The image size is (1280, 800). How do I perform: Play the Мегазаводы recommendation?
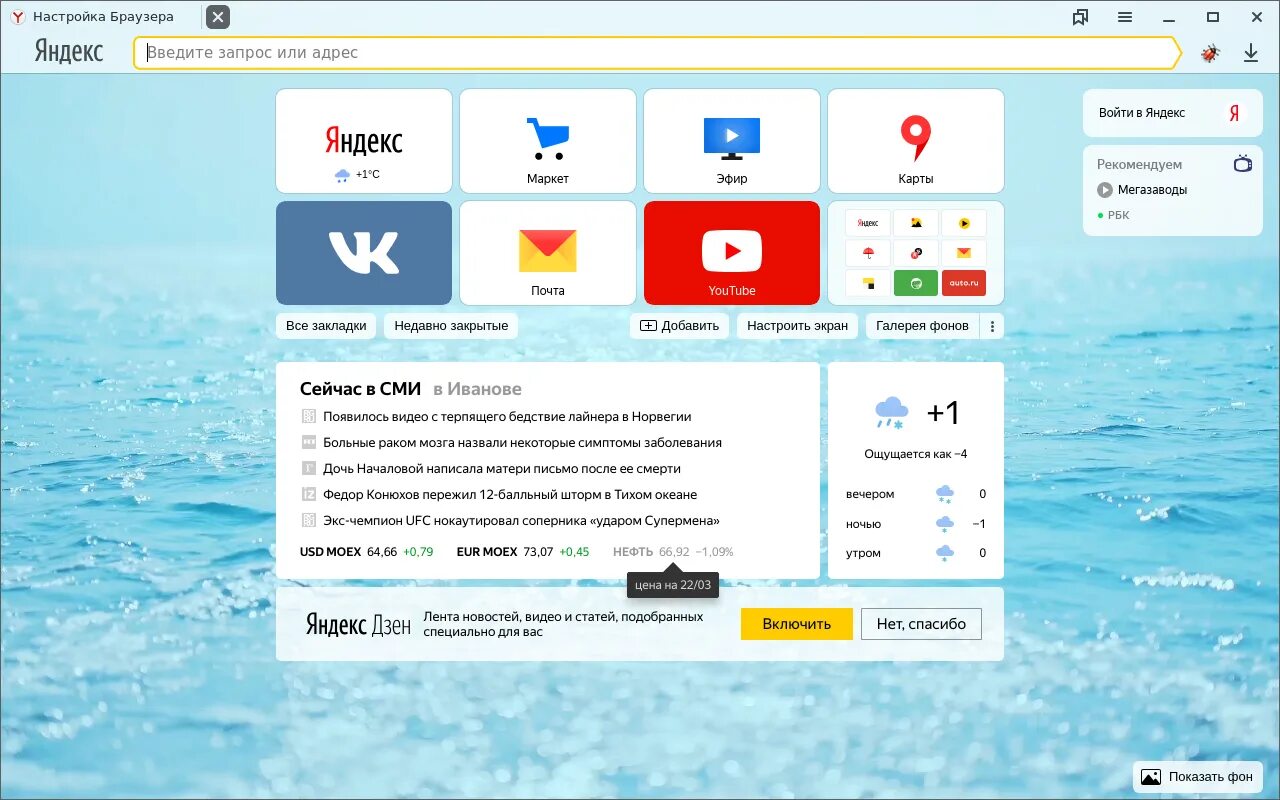(x=1142, y=190)
